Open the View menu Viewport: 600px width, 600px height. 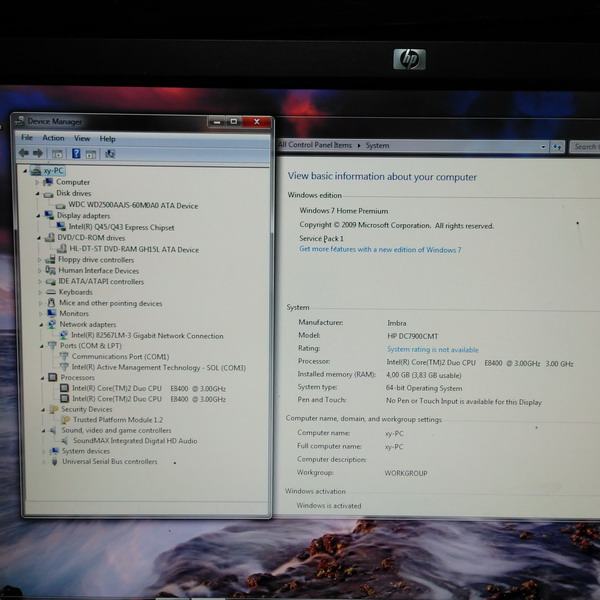point(82,139)
